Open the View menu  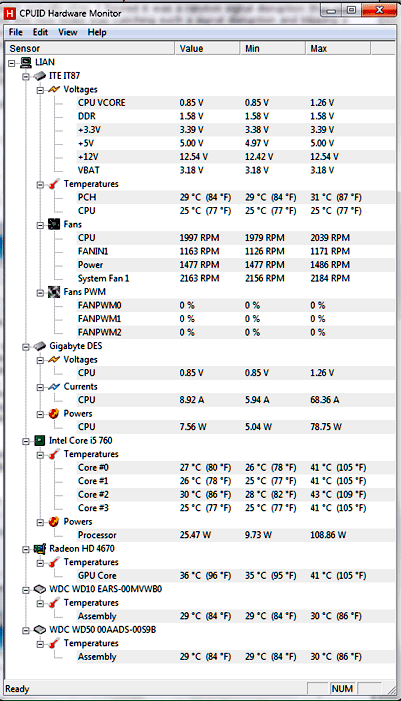68,32
